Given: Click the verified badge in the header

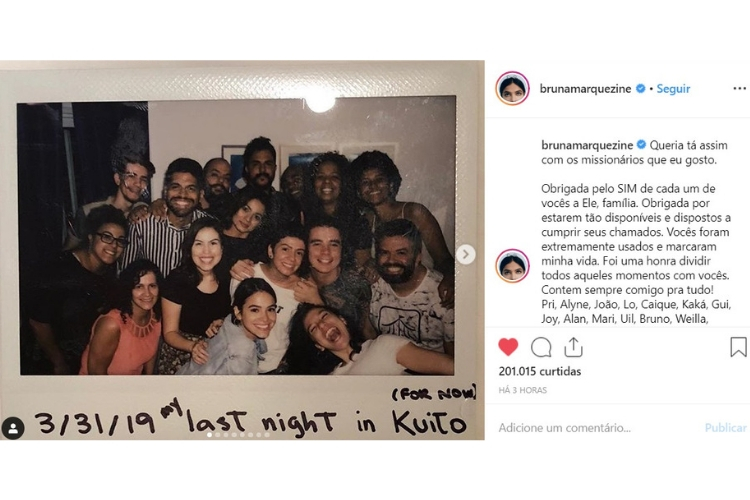Looking at the screenshot, I should click(x=640, y=89).
